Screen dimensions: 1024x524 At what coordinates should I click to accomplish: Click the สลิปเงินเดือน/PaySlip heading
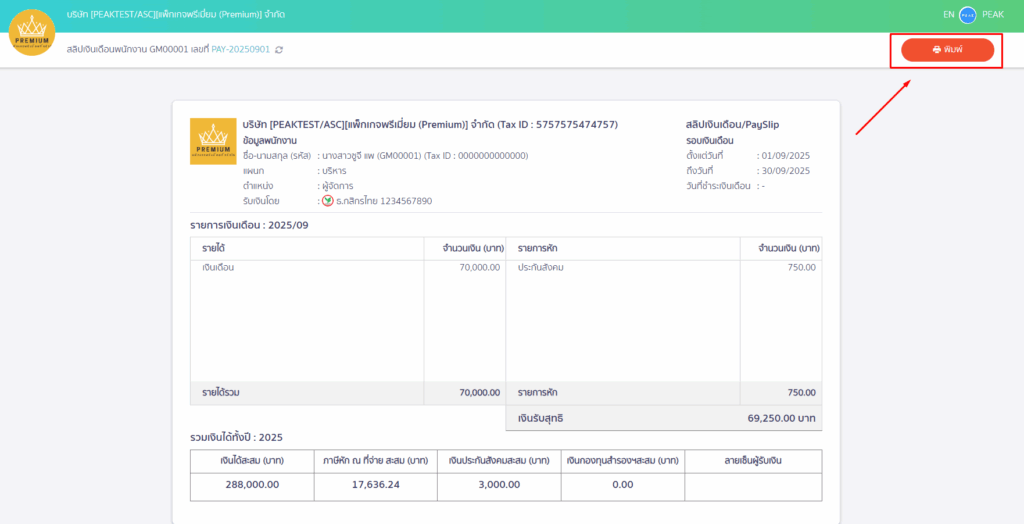(x=732, y=124)
